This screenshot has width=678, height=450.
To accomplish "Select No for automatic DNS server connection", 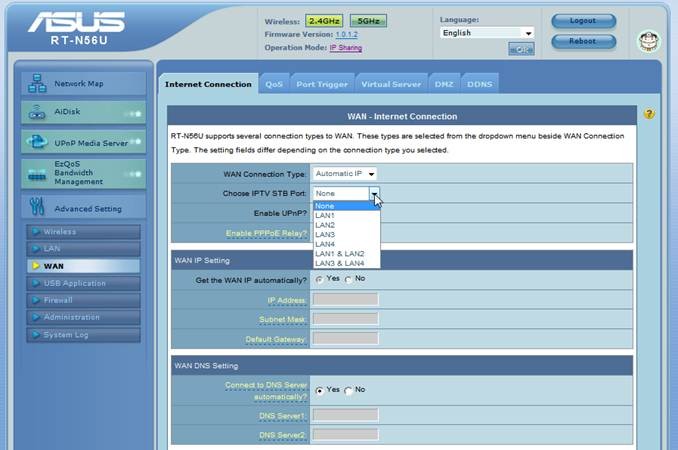I will 348,389.
